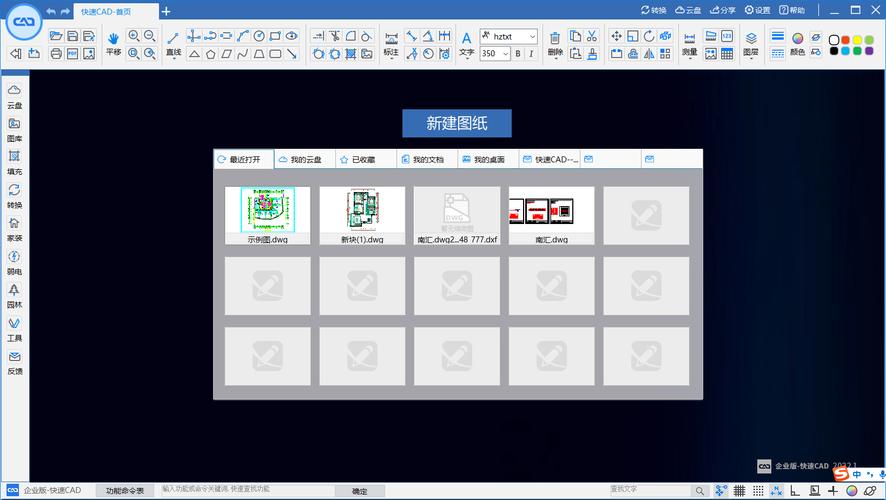Pick the yellow color swatch
The image size is (886, 500).
coord(857,40)
